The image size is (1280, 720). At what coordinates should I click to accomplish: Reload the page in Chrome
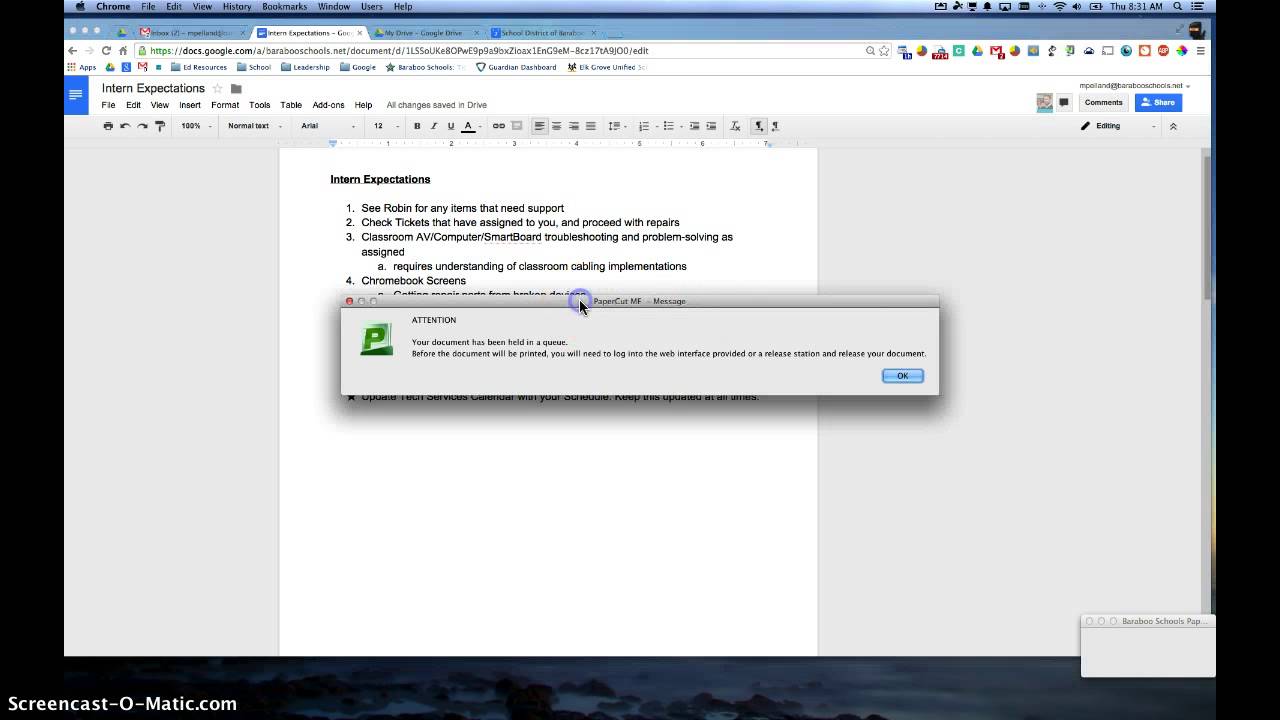point(106,51)
